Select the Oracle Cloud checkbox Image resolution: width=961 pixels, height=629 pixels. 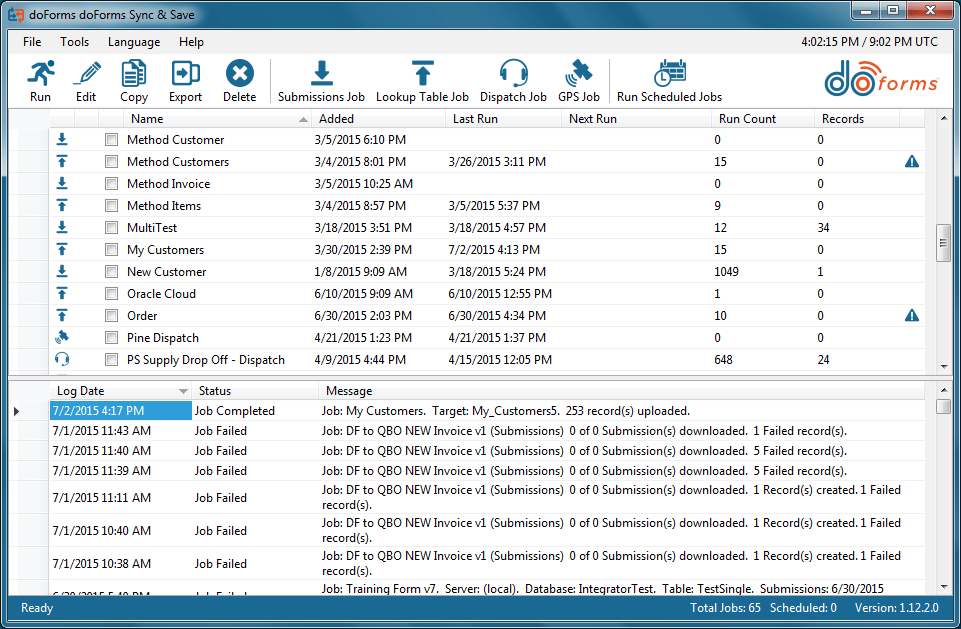pos(111,294)
